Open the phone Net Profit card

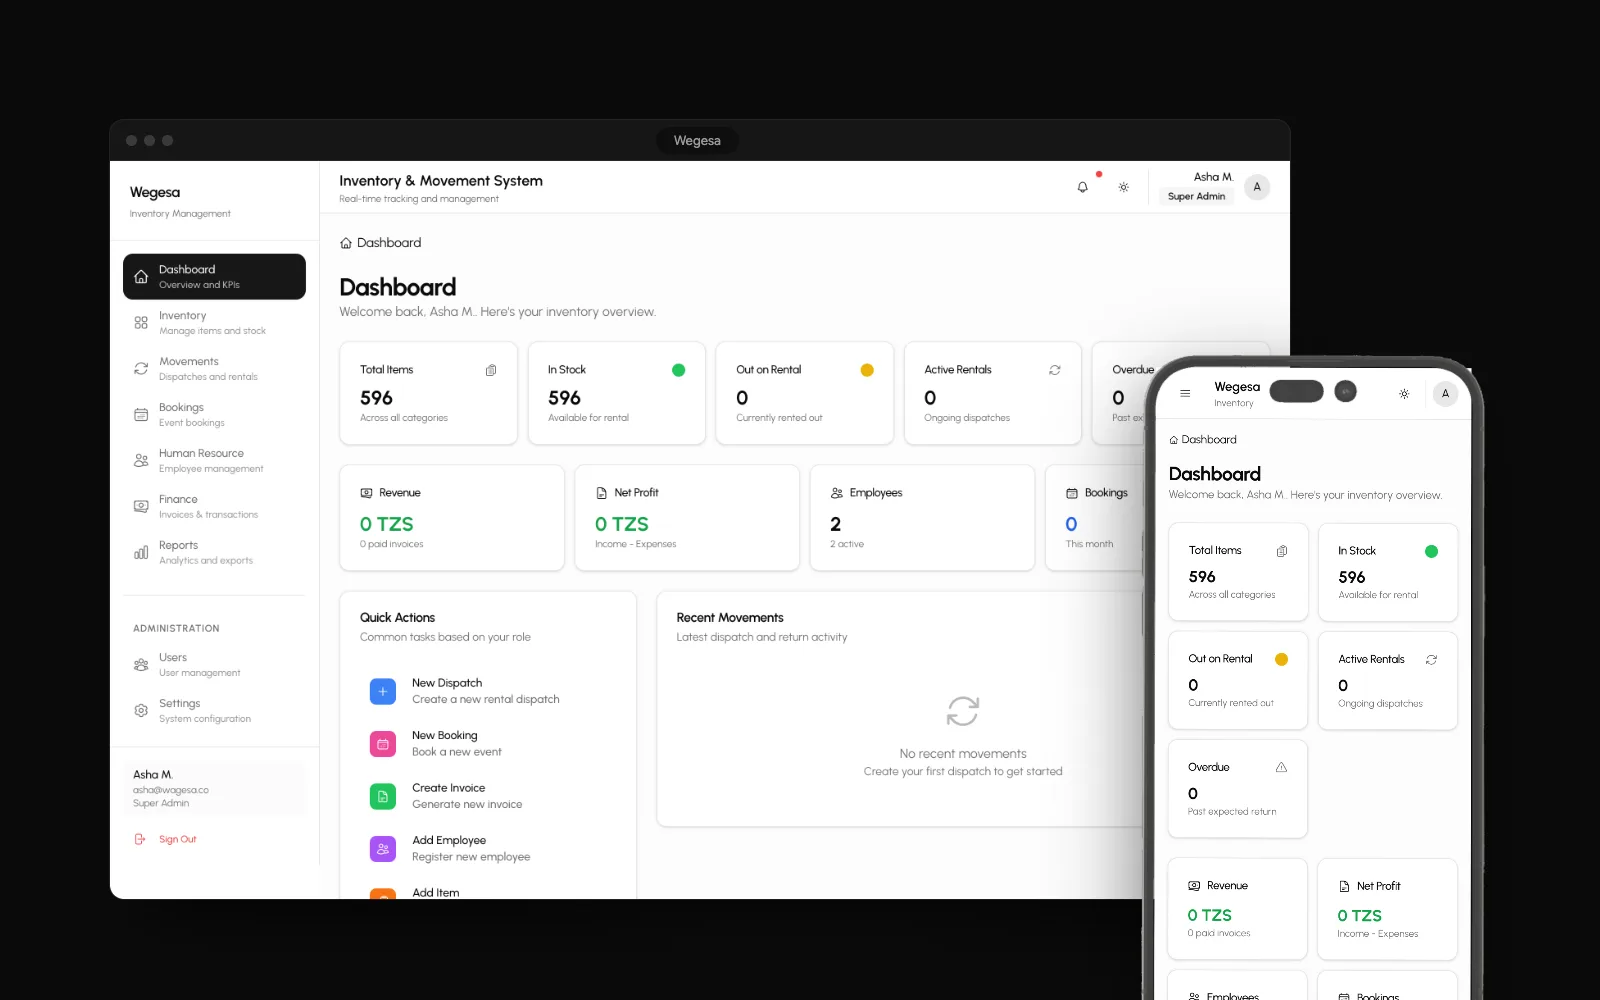(1387, 909)
